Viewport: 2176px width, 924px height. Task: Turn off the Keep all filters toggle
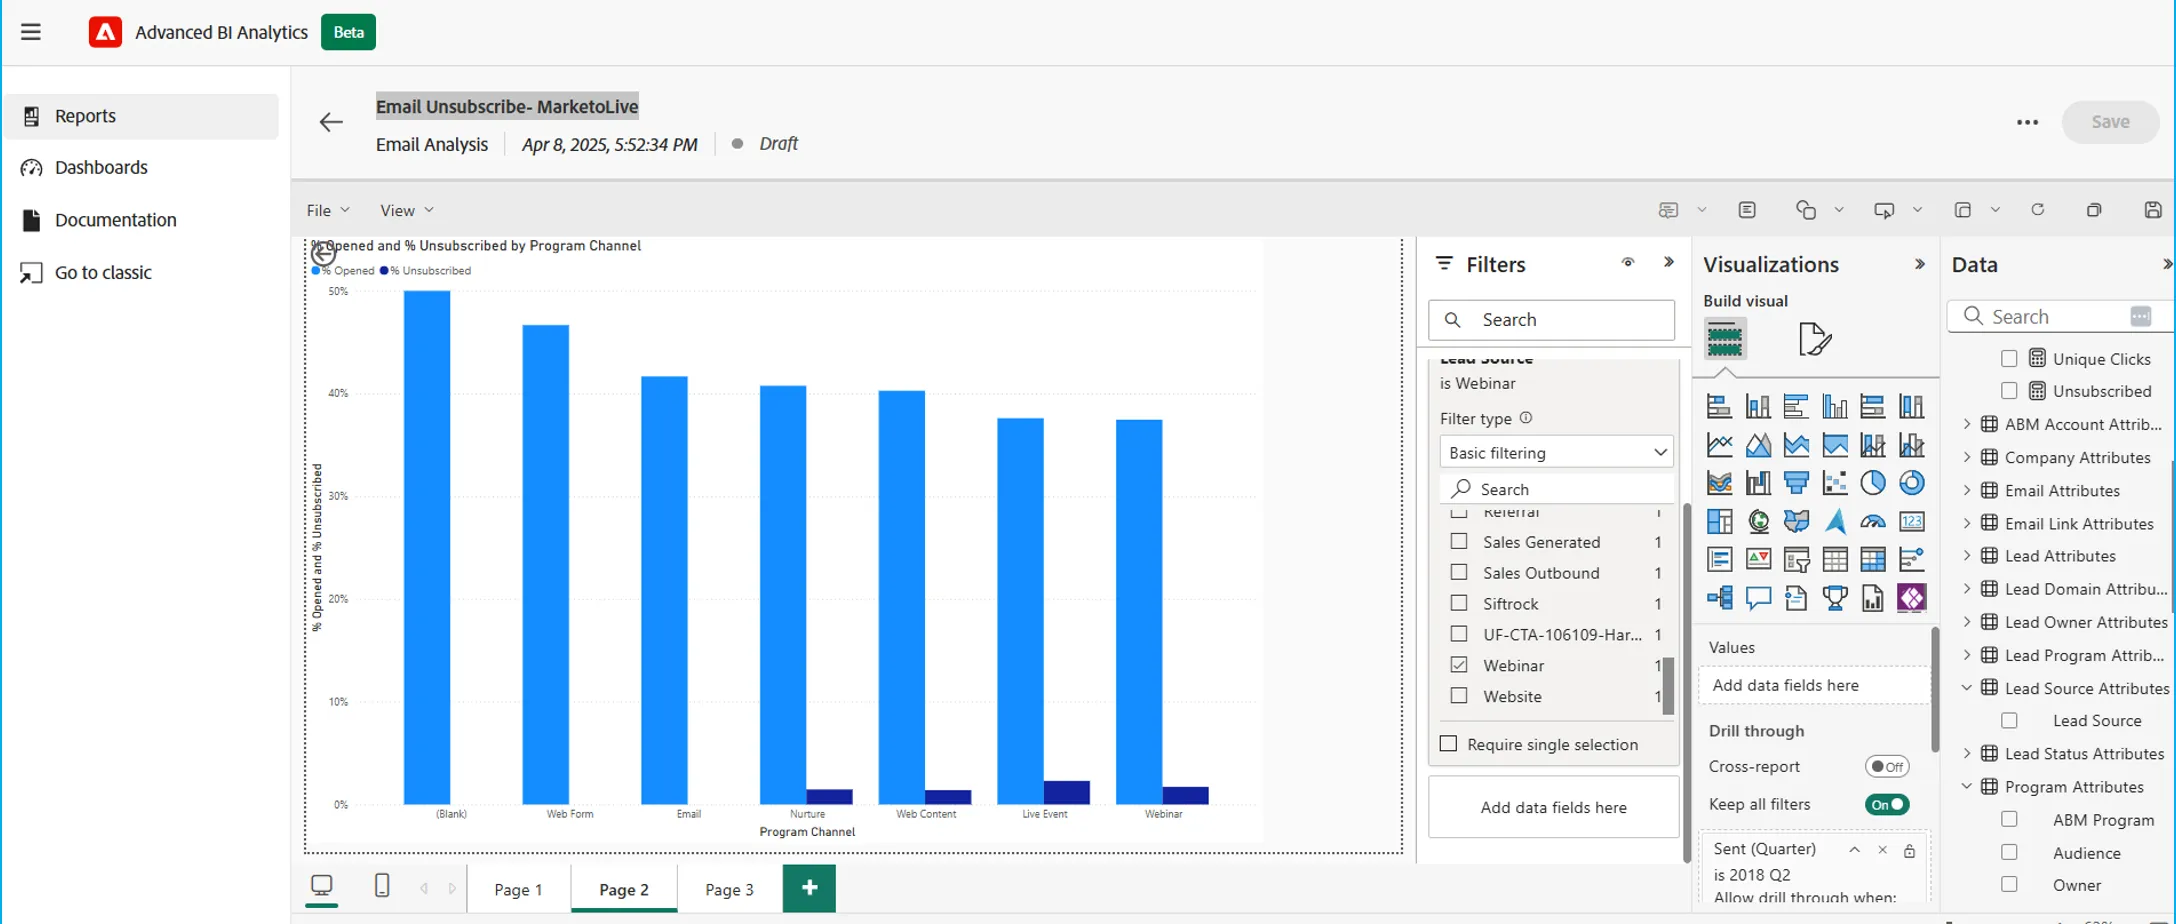tap(1887, 805)
